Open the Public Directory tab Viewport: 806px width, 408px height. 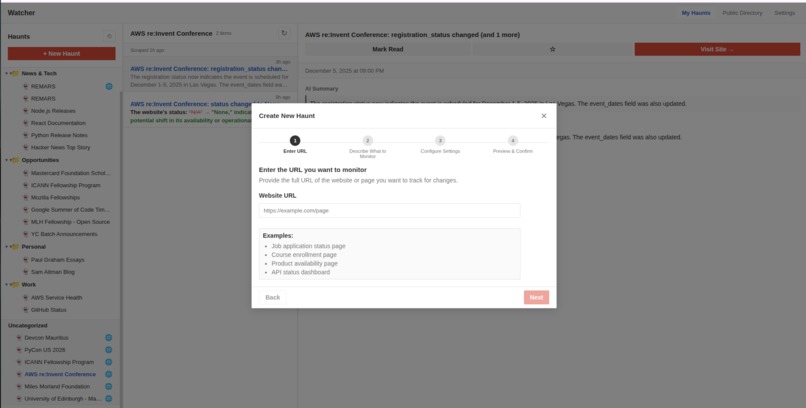pos(742,13)
